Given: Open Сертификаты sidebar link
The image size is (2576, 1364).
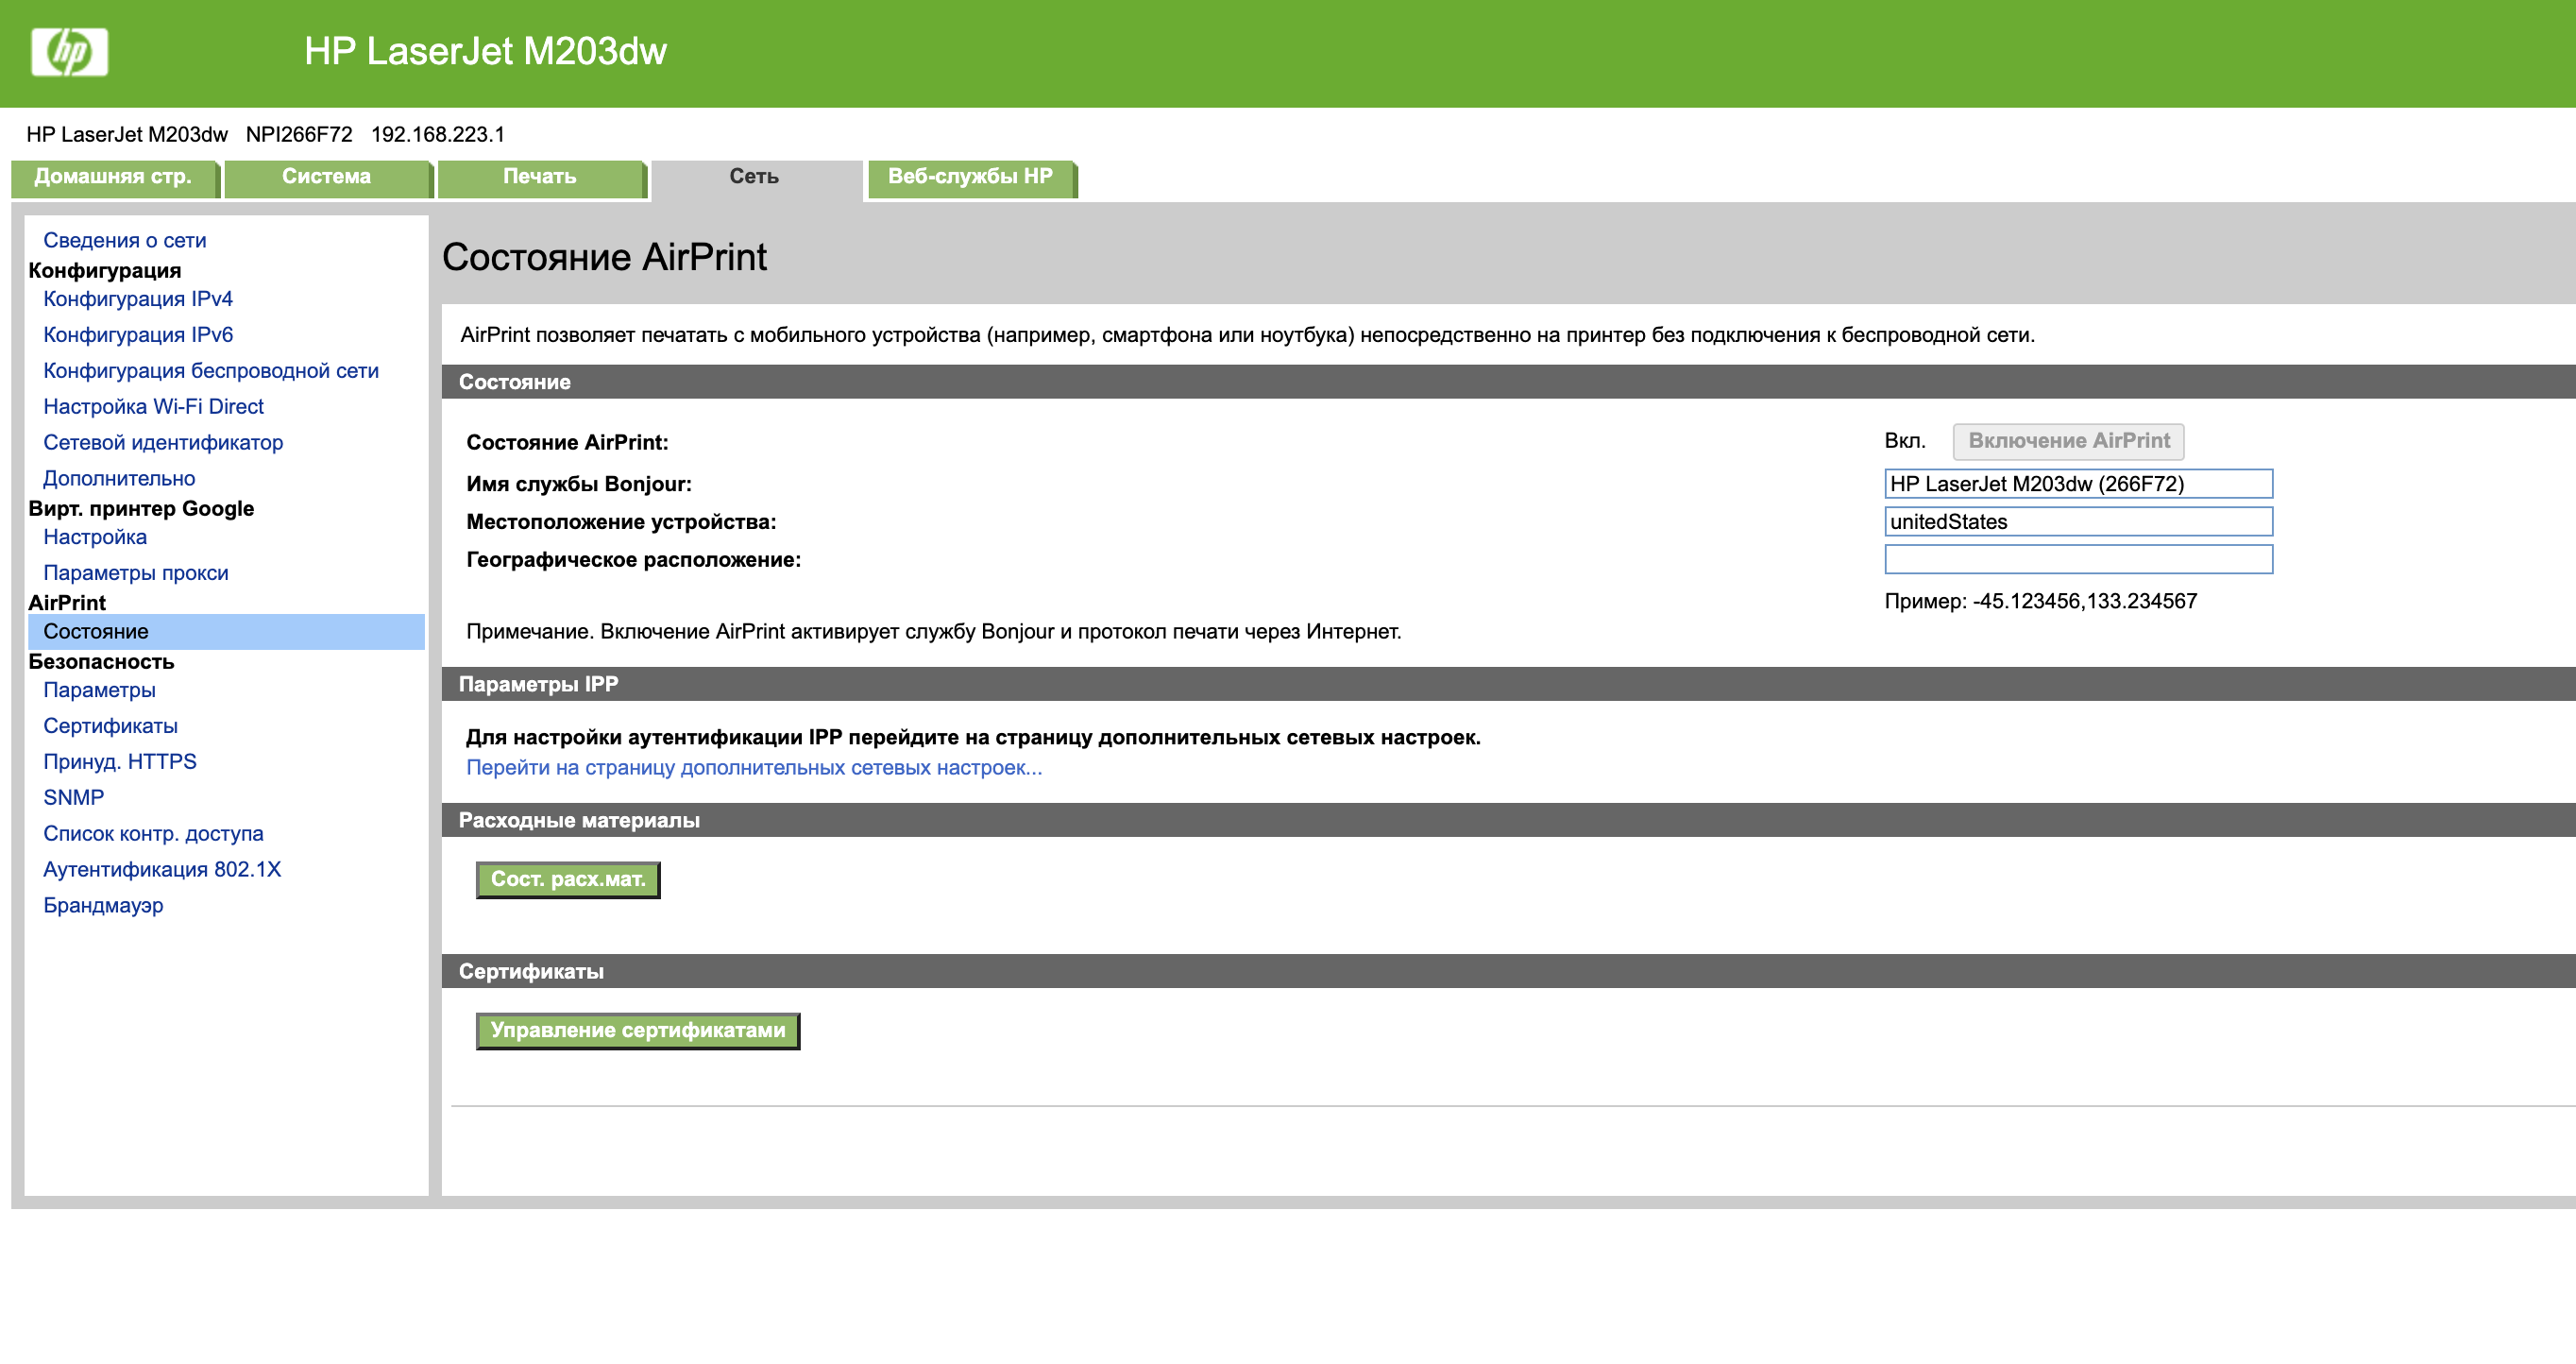Looking at the screenshot, I should (x=110, y=726).
